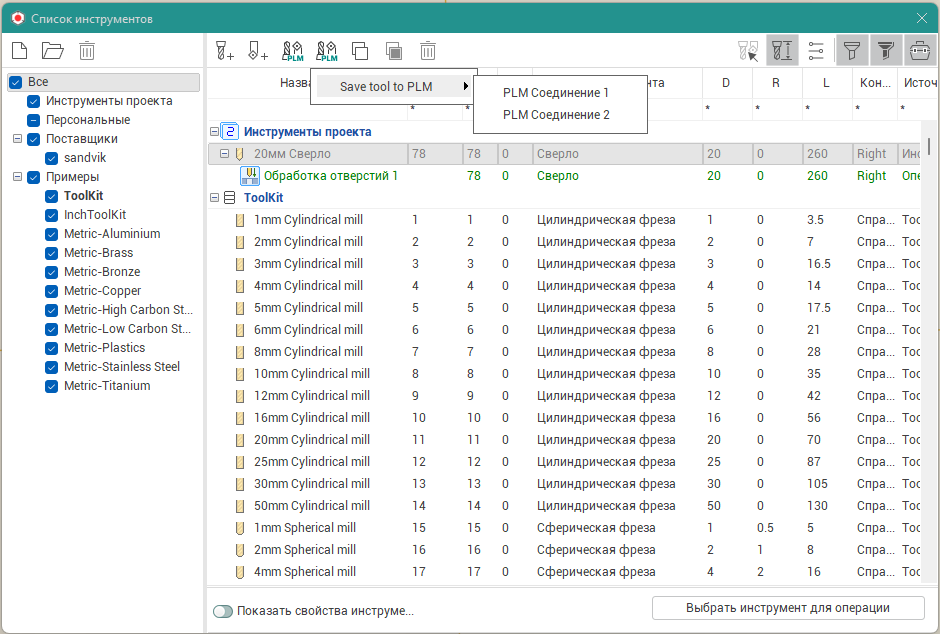Click the 'L' column header
Viewport: 940px width, 634px height.
[826, 83]
